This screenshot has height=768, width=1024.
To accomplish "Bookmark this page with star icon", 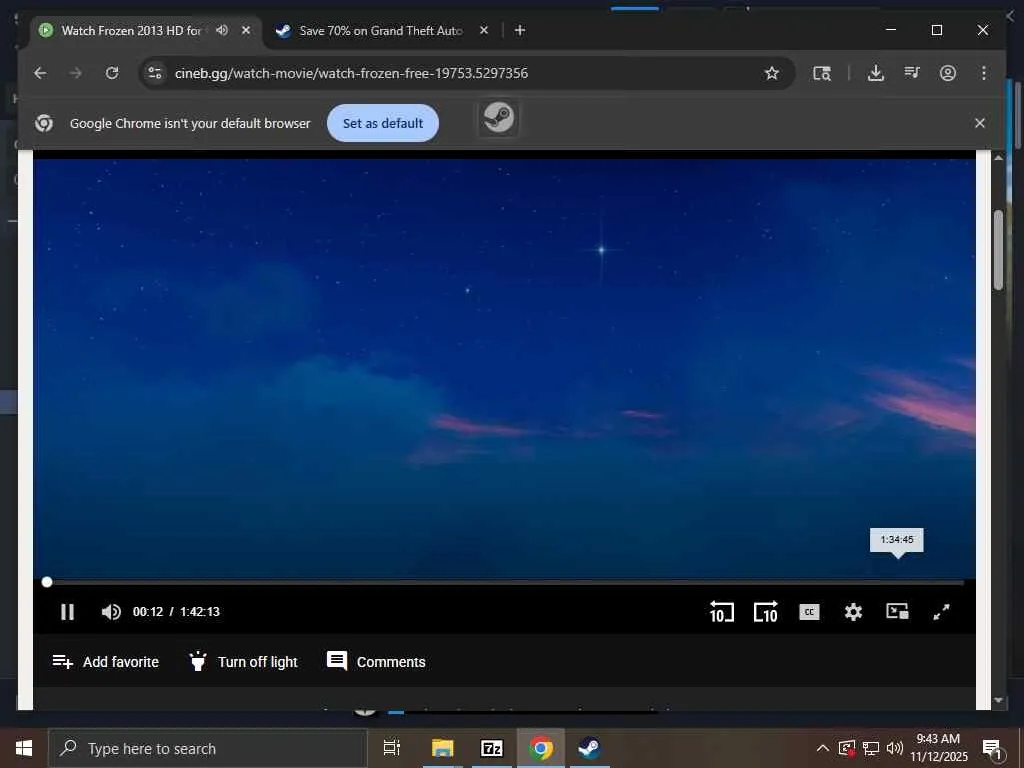I will (x=772, y=73).
